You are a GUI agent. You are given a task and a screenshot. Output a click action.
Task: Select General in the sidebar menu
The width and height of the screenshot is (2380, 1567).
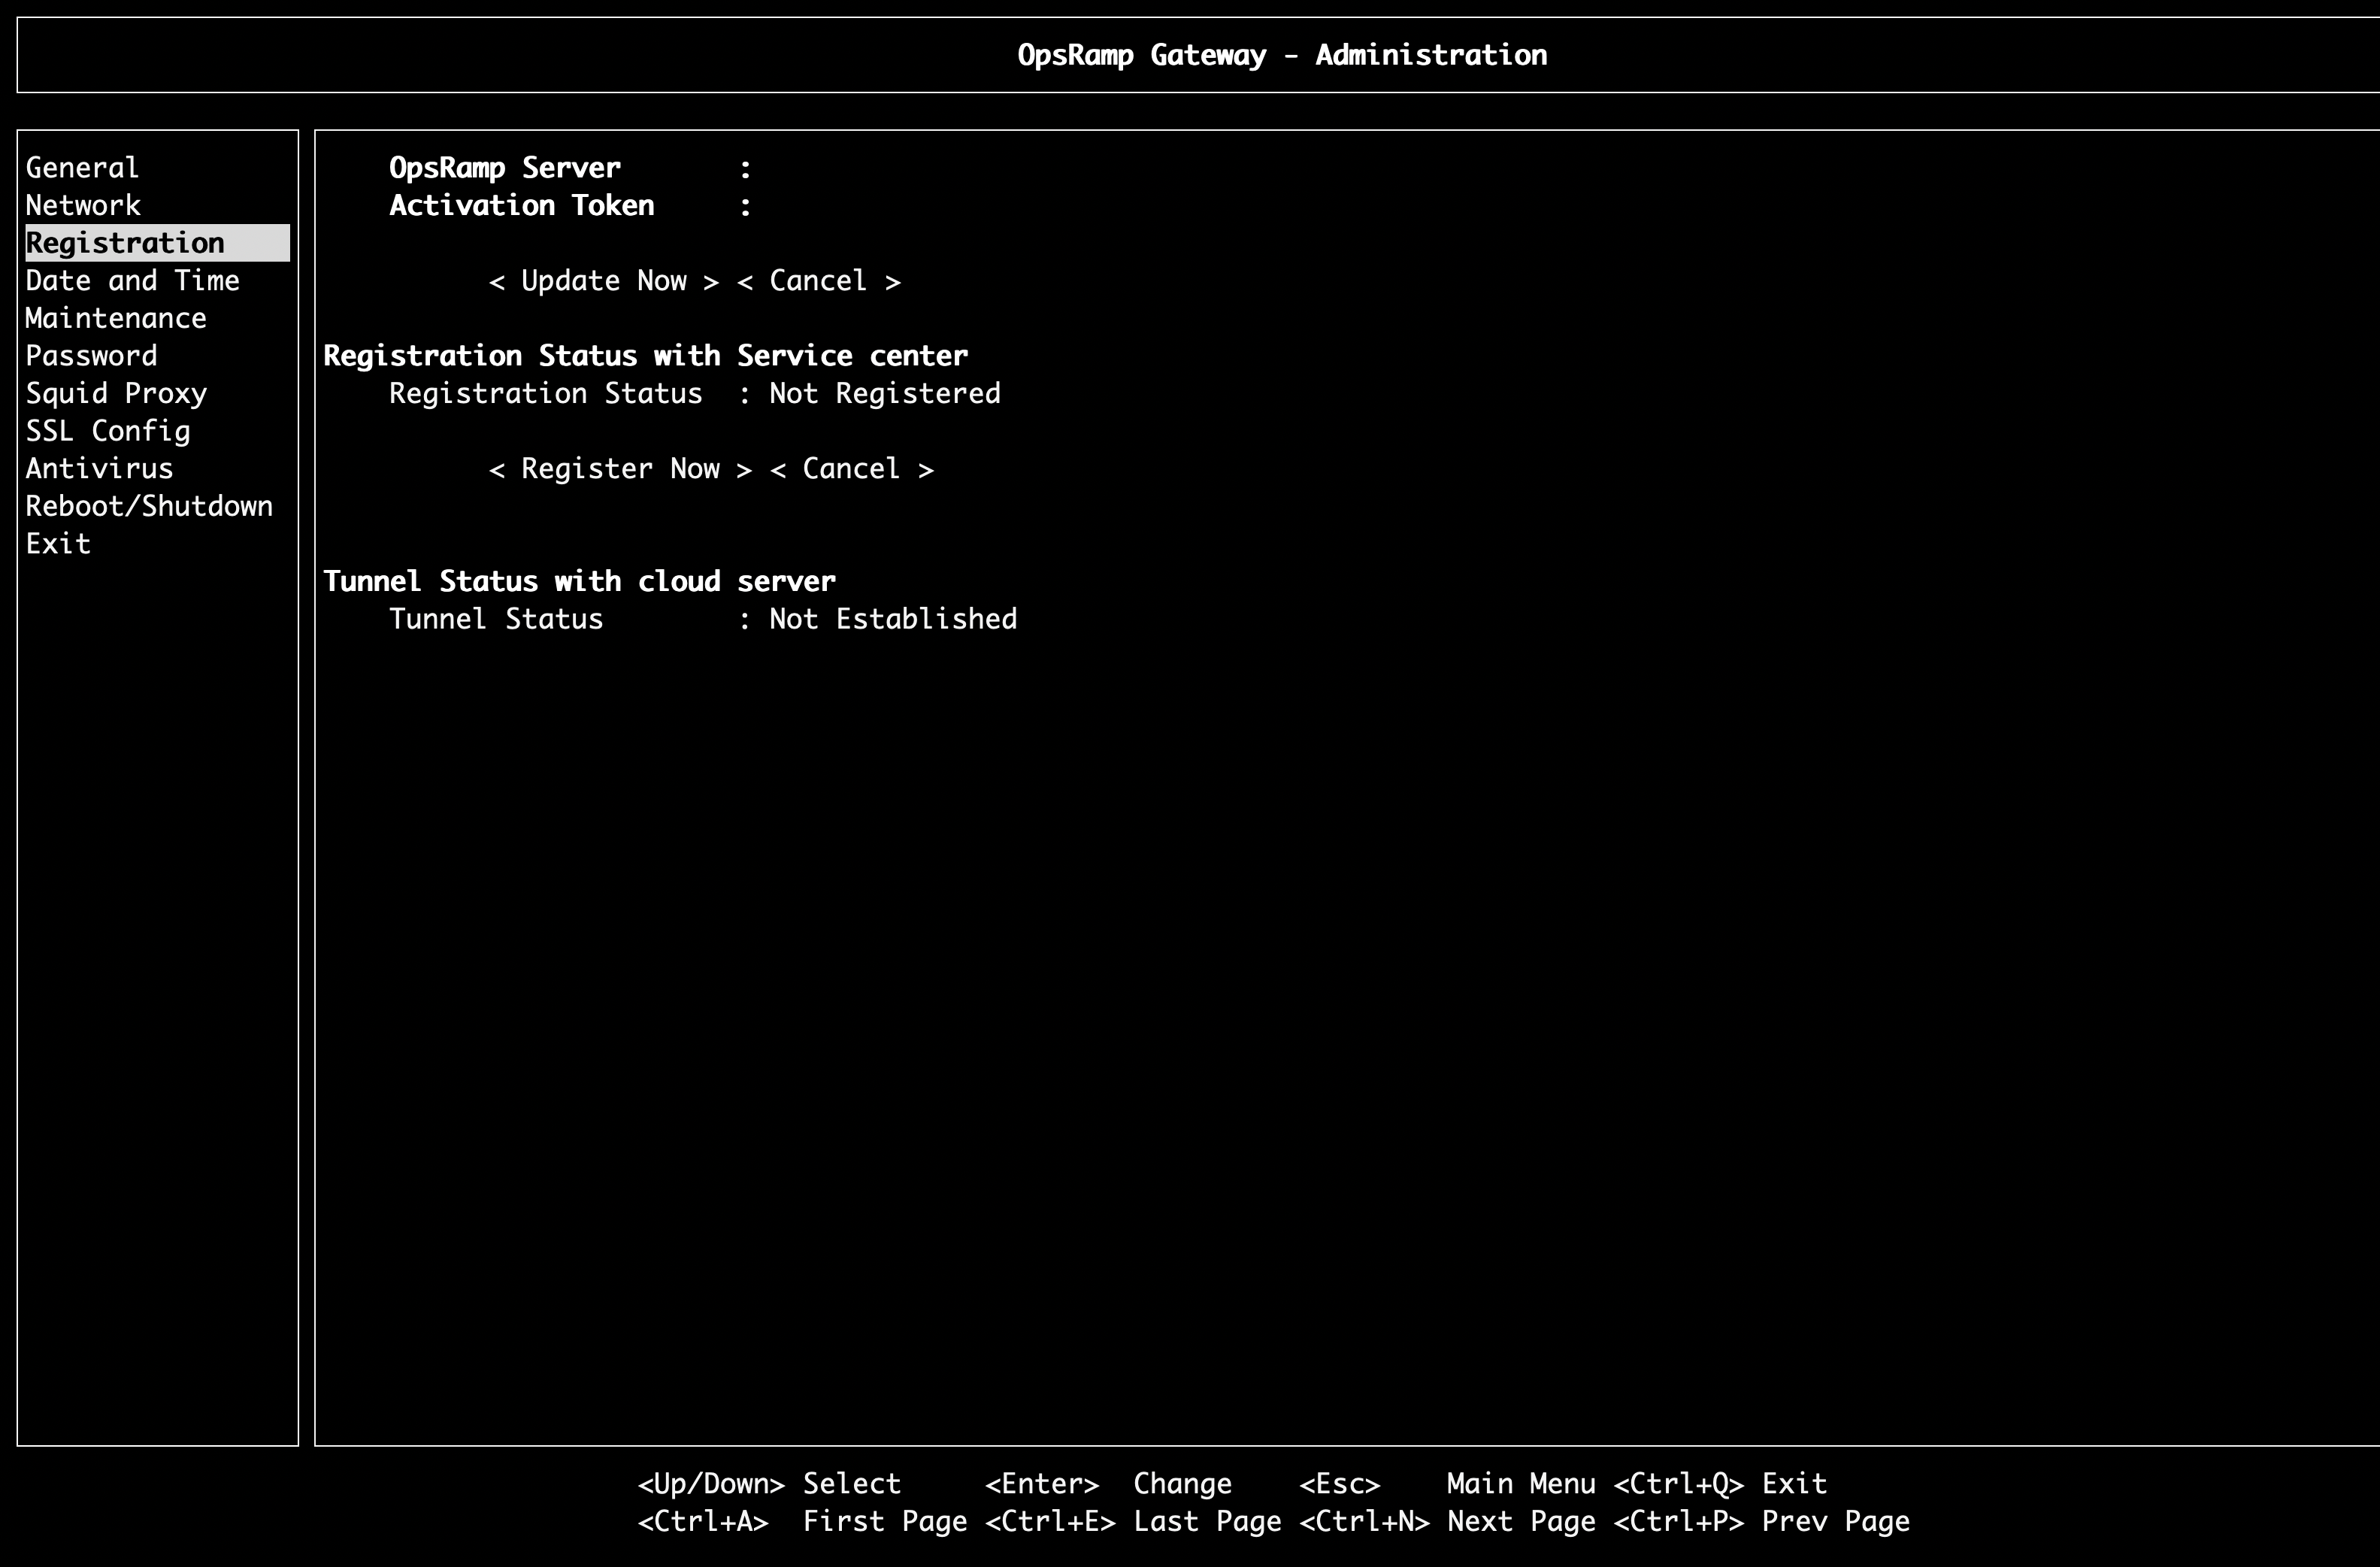[x=82, y=168]
